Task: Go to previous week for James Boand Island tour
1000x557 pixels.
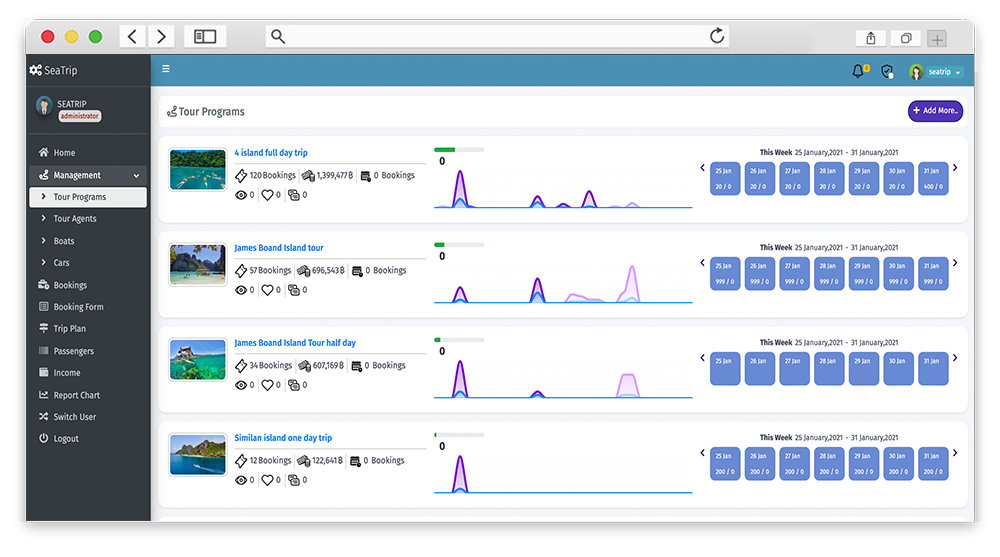Action: point(702,263)
